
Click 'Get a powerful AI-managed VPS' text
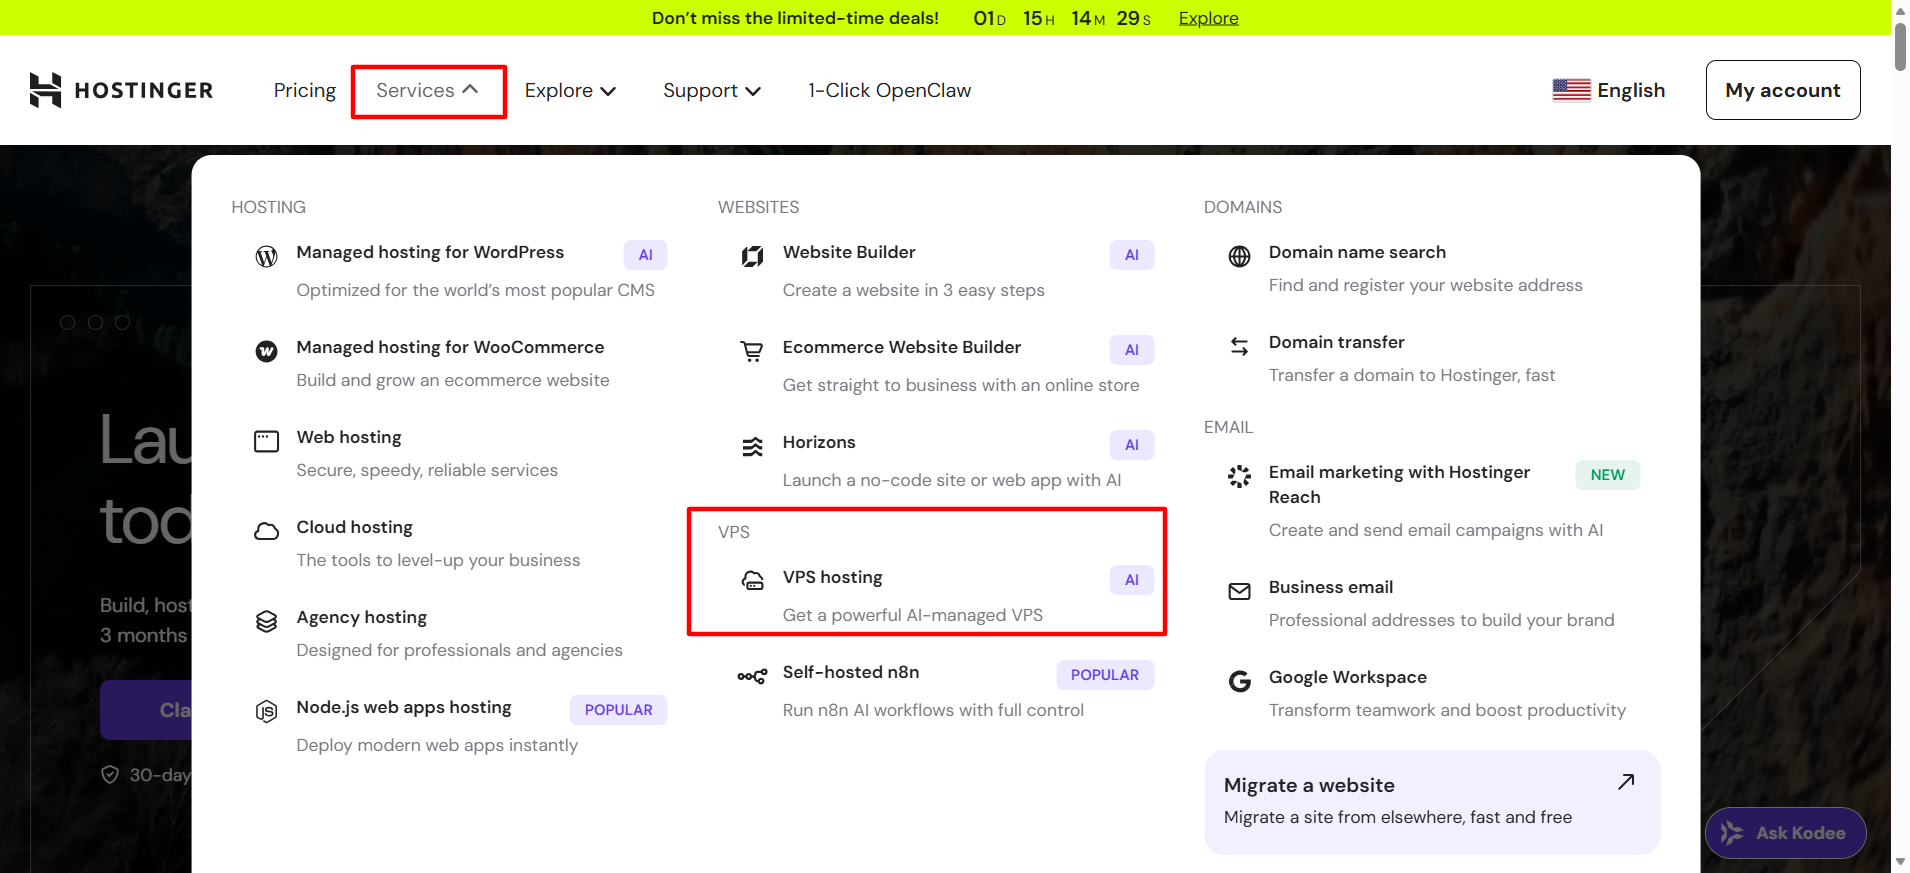(913, 615)
